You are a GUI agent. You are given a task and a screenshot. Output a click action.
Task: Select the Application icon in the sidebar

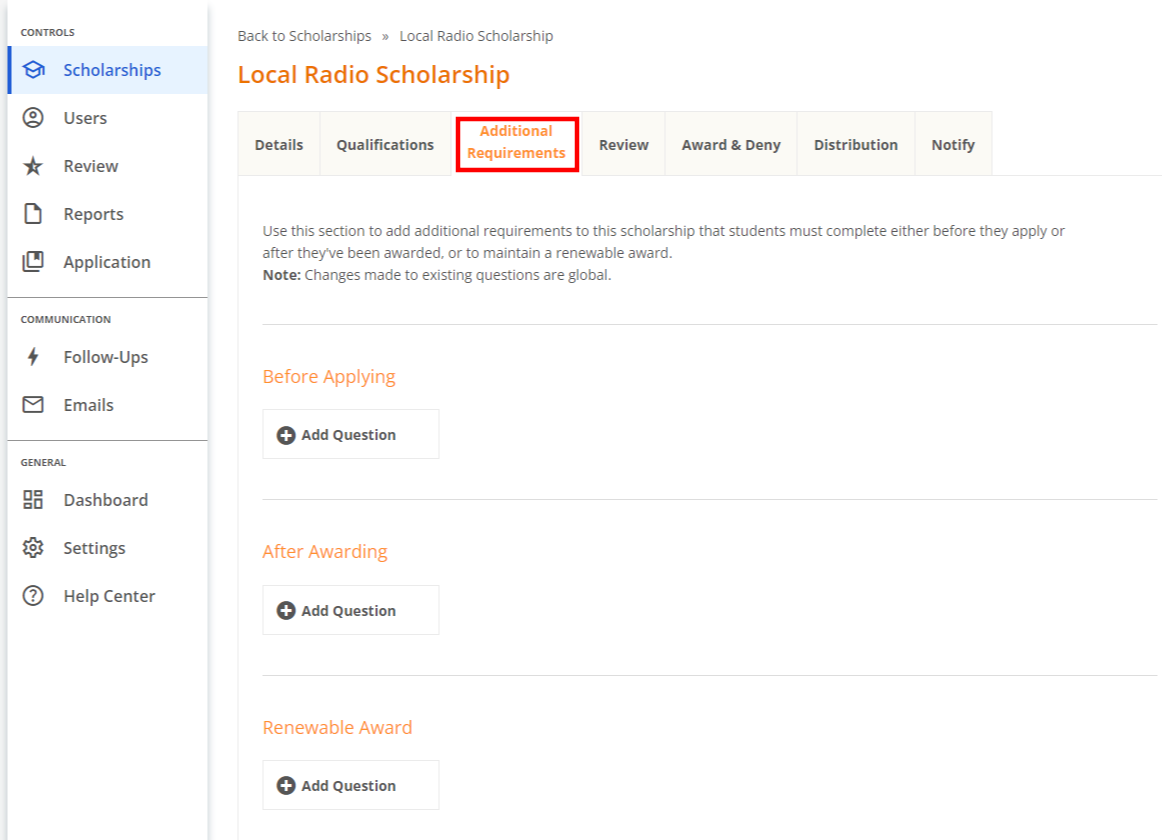pos(33,261)
